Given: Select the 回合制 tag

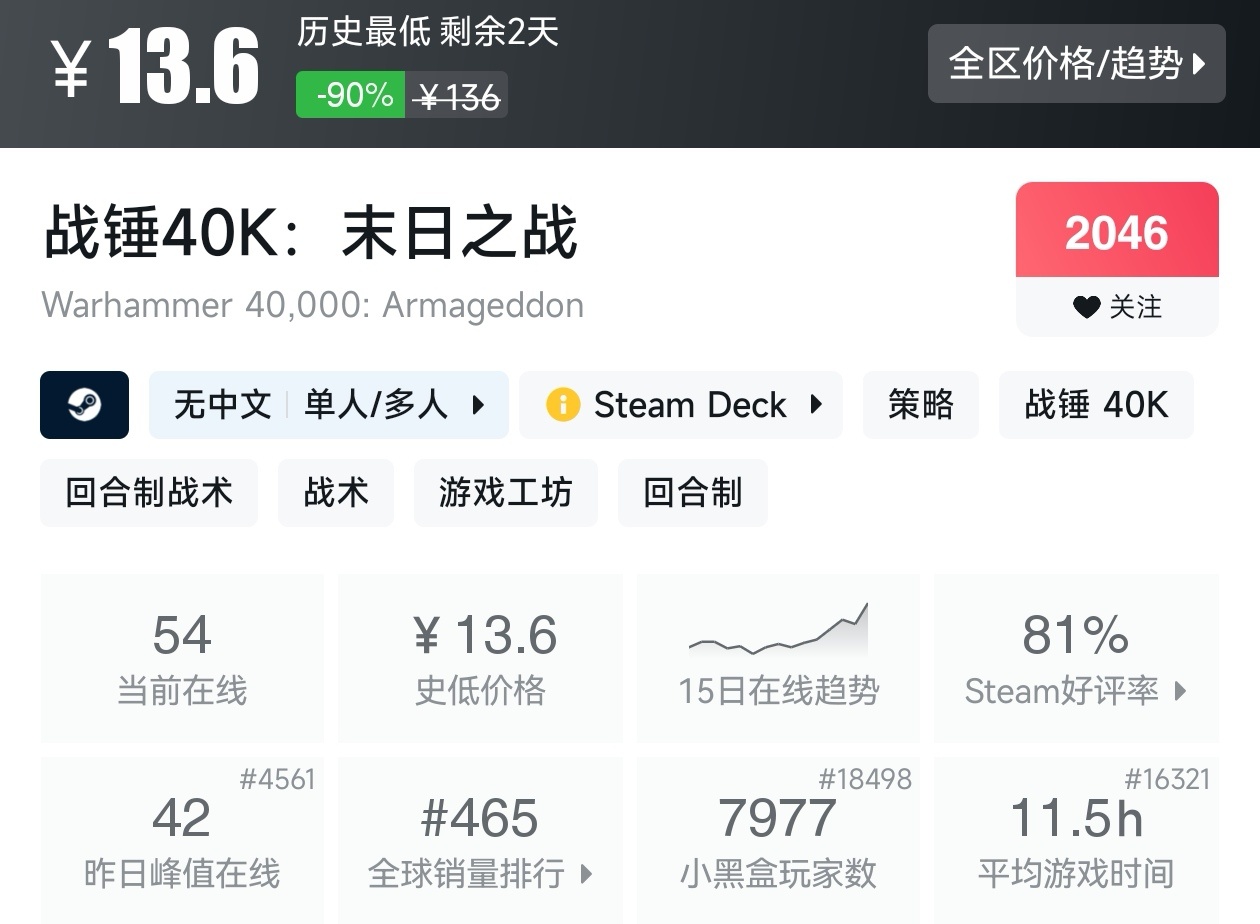Looking at the screenshot, I should [693, 493].
